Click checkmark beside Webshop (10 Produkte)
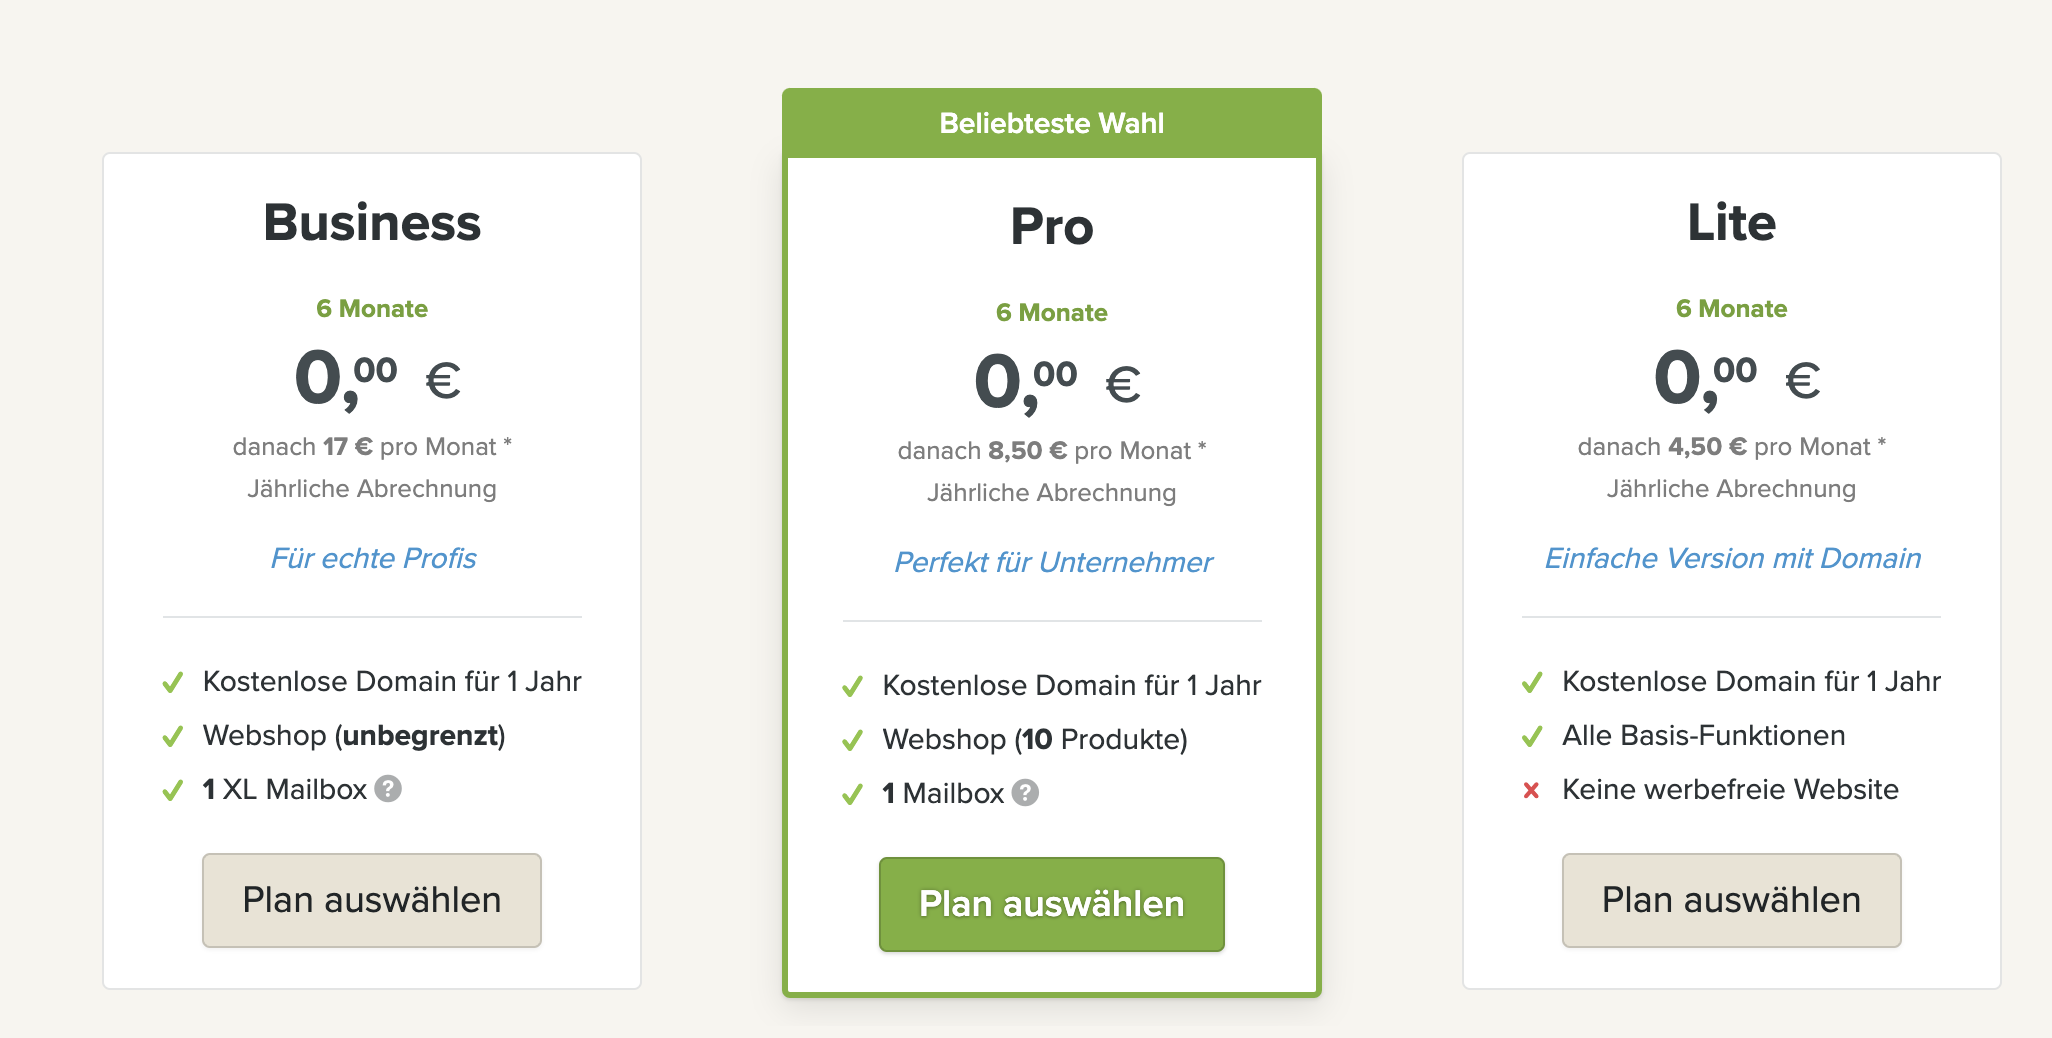2052x1038 pixels. (x=852, y=741)
